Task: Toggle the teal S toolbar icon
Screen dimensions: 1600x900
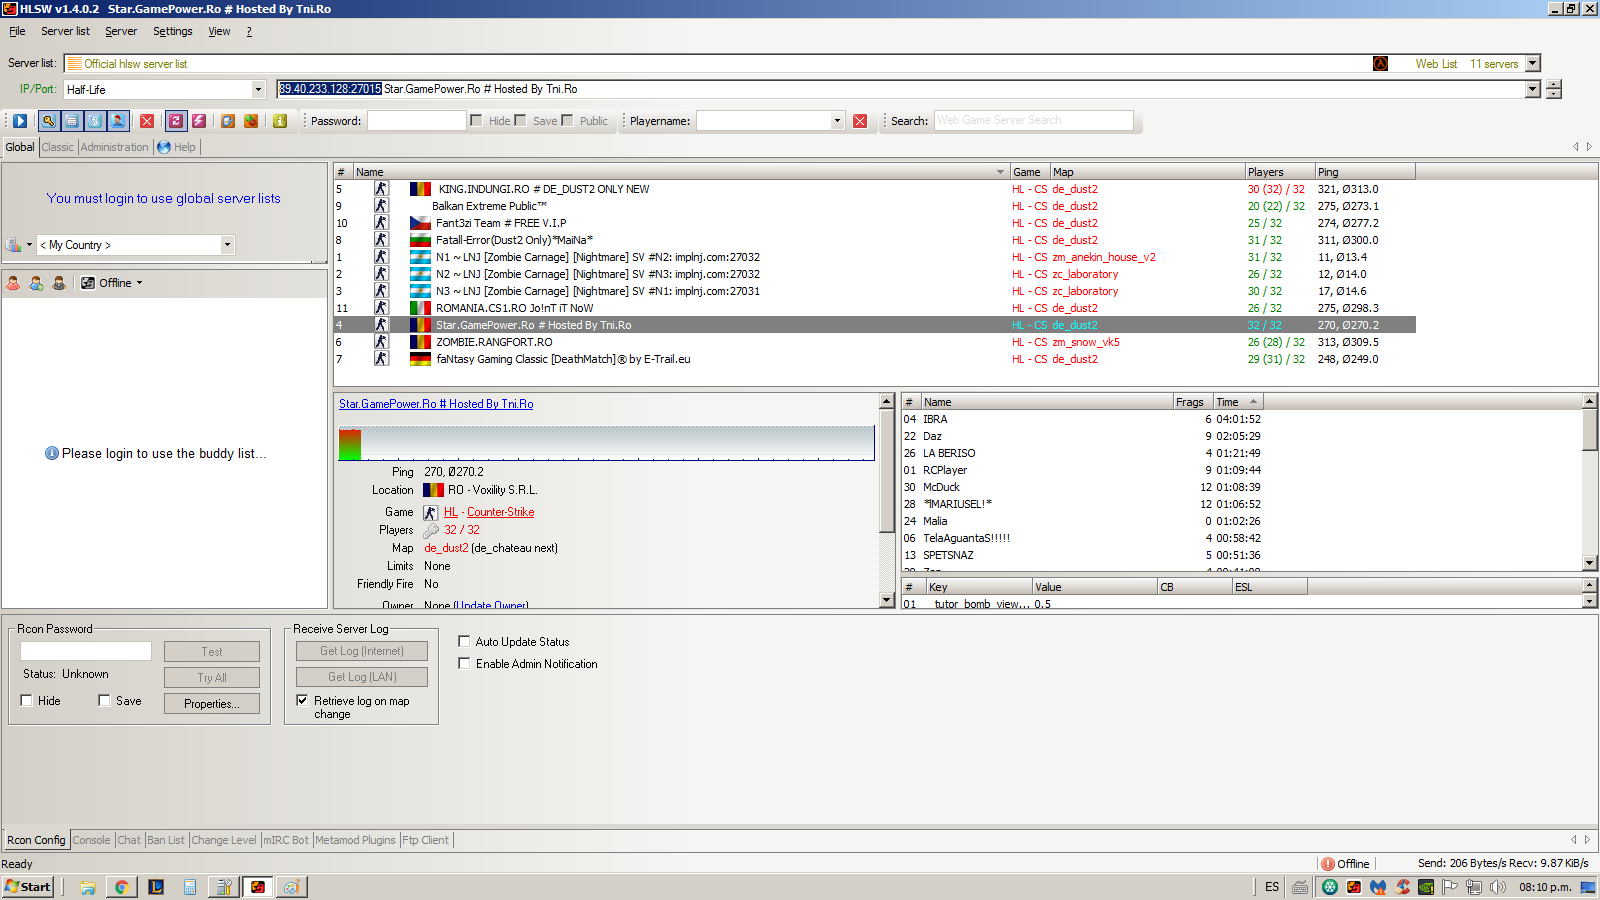Action: coord(95,121)
